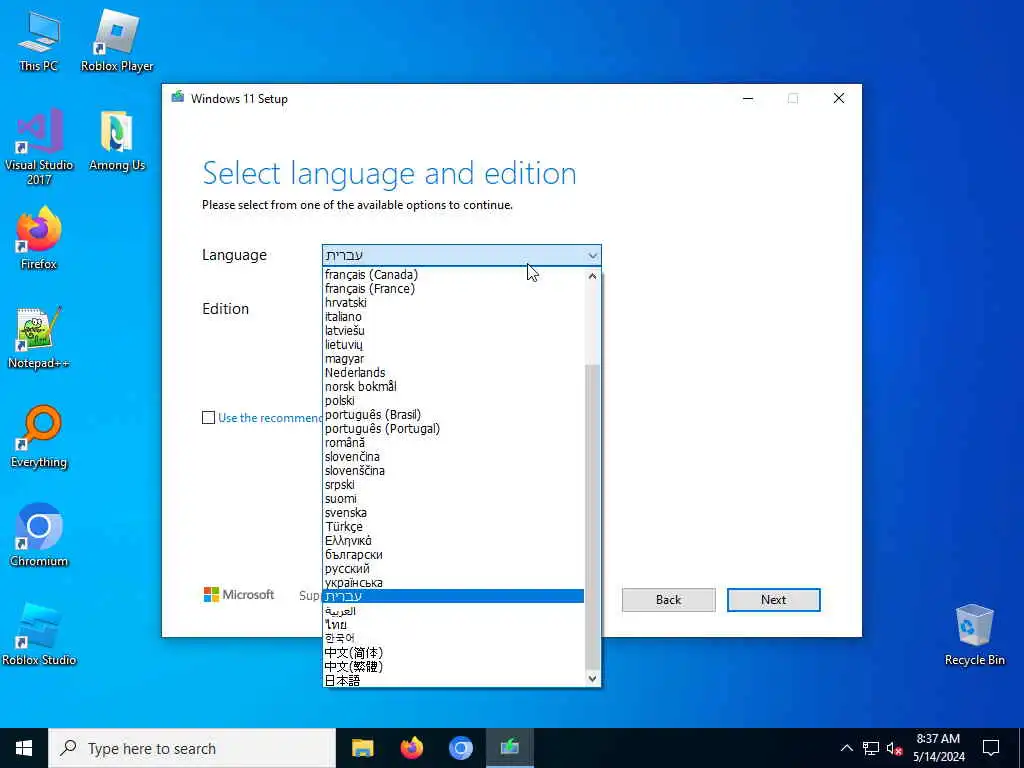Show hidden system tray icons
This screenshot has width=1024, height=768.
point(846,748)
